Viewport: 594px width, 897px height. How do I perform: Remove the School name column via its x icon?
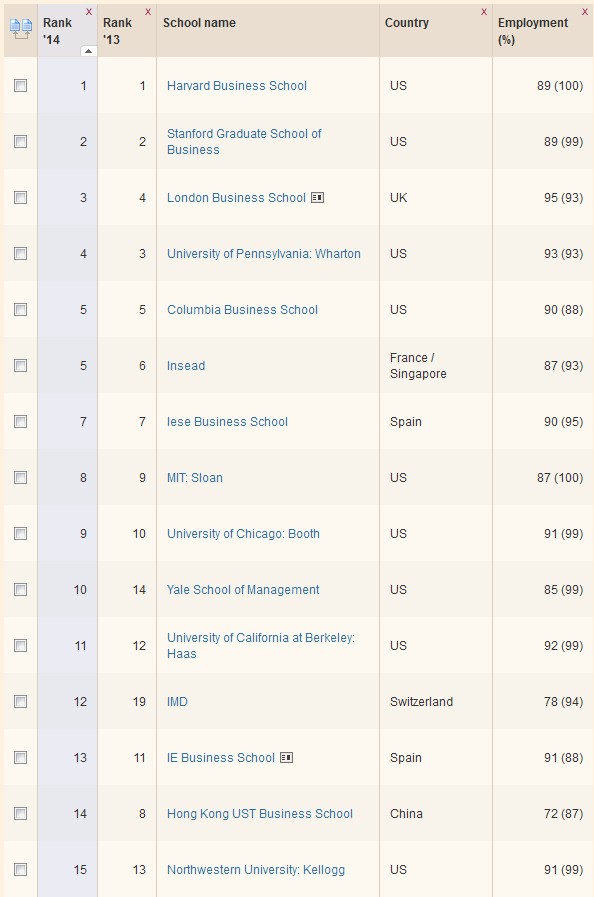click(x=369, y=11)
